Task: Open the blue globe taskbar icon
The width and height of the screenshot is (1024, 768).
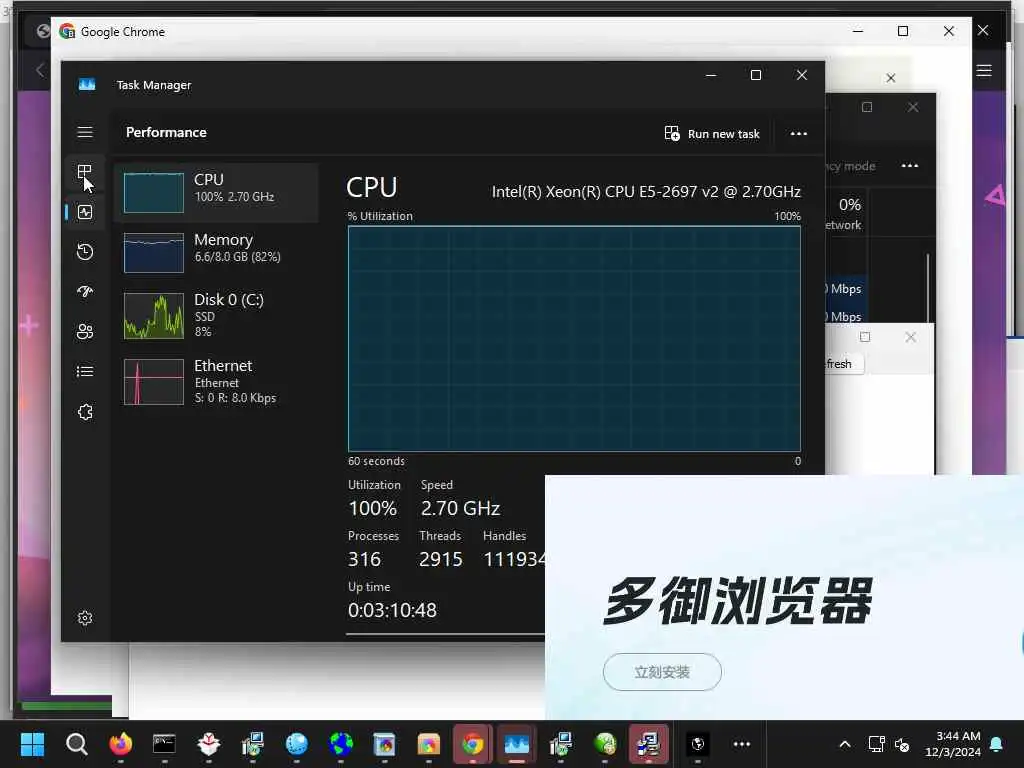Action: 296,744
